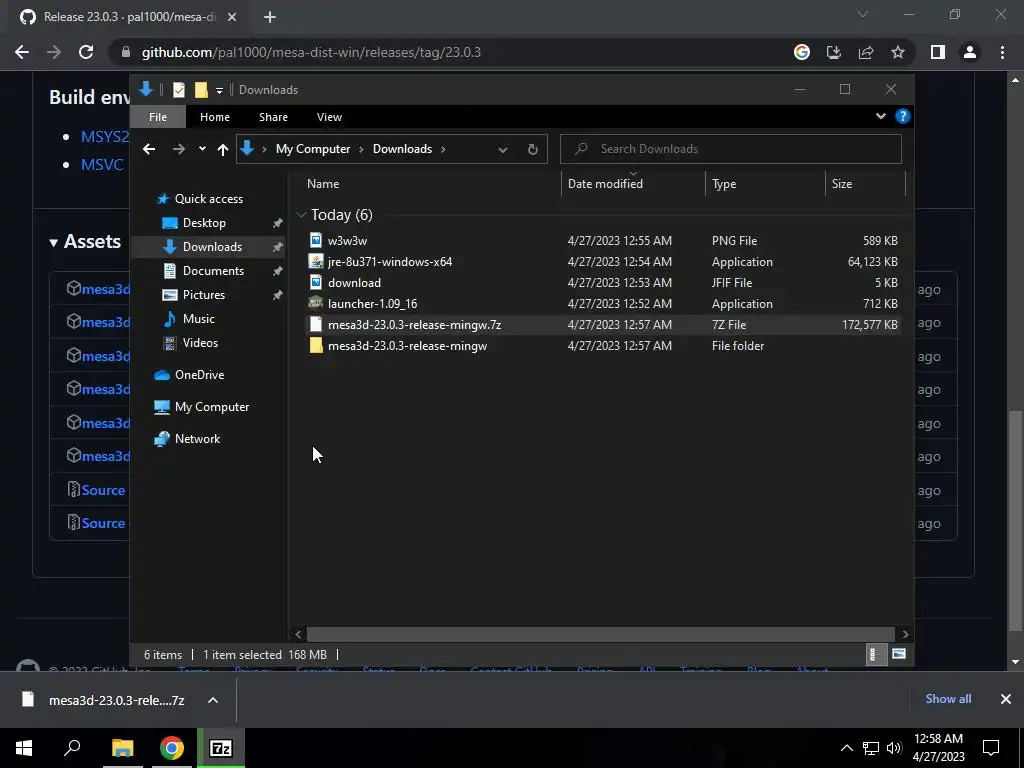Open the Share ribbon tab
This screenshot has height=768, width=1024.
coord(273,117)
